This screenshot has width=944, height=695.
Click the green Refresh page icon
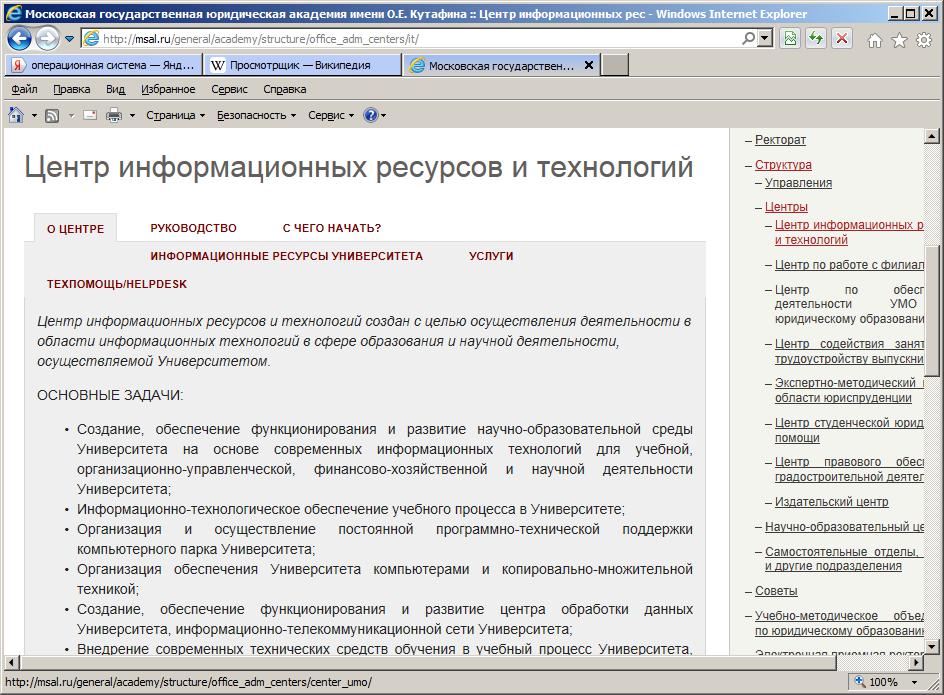816,39
